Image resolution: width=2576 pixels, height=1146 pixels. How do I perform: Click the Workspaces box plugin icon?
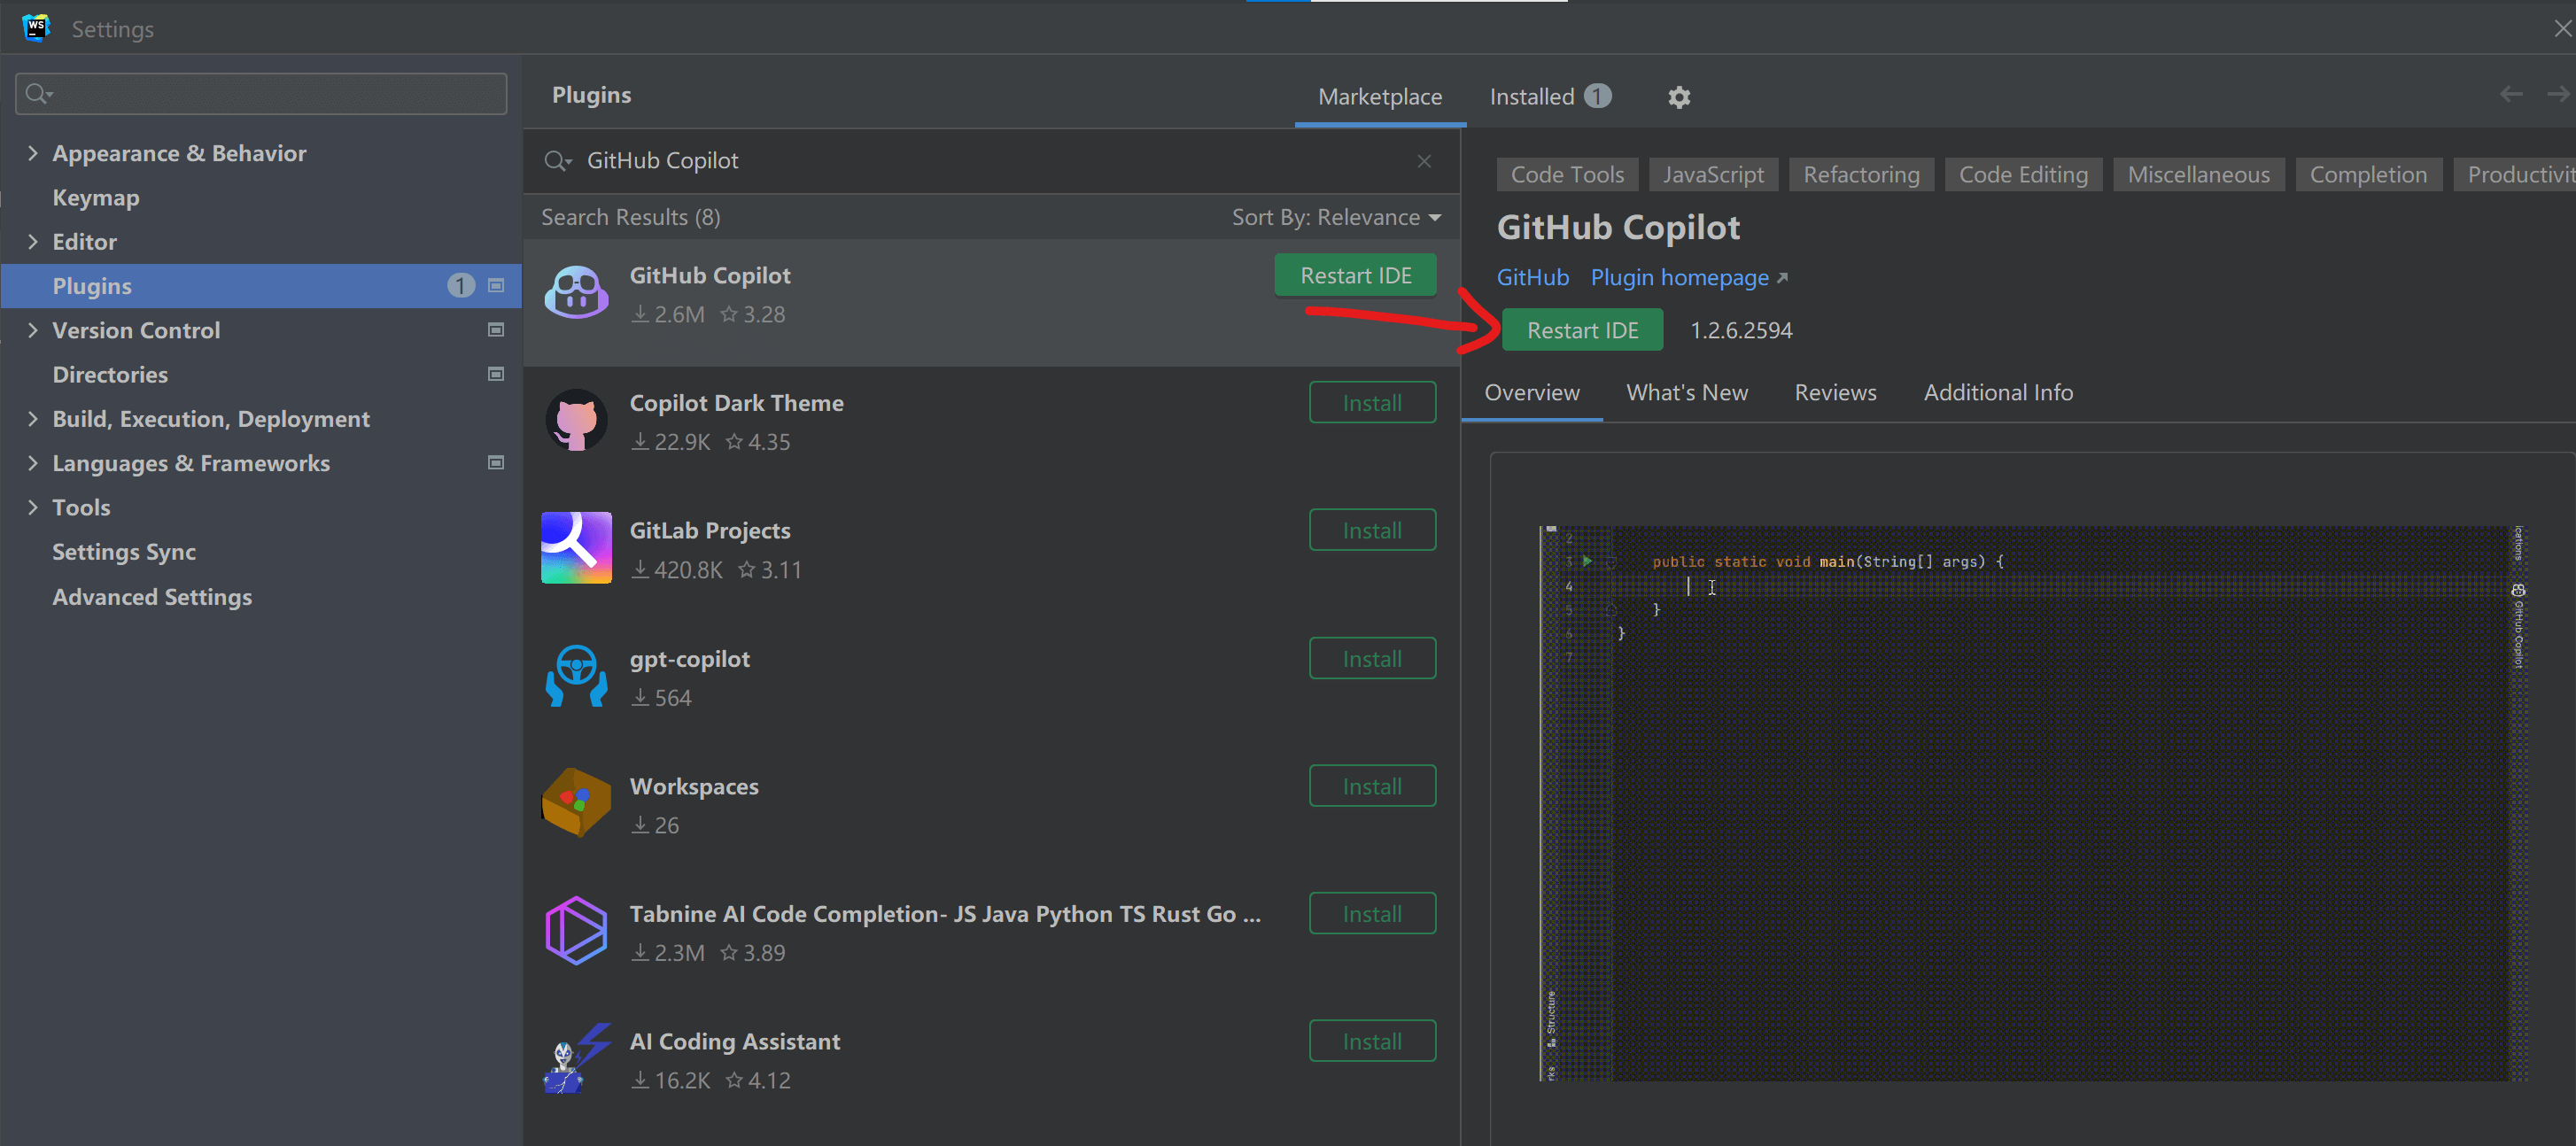tap(576, 803)
